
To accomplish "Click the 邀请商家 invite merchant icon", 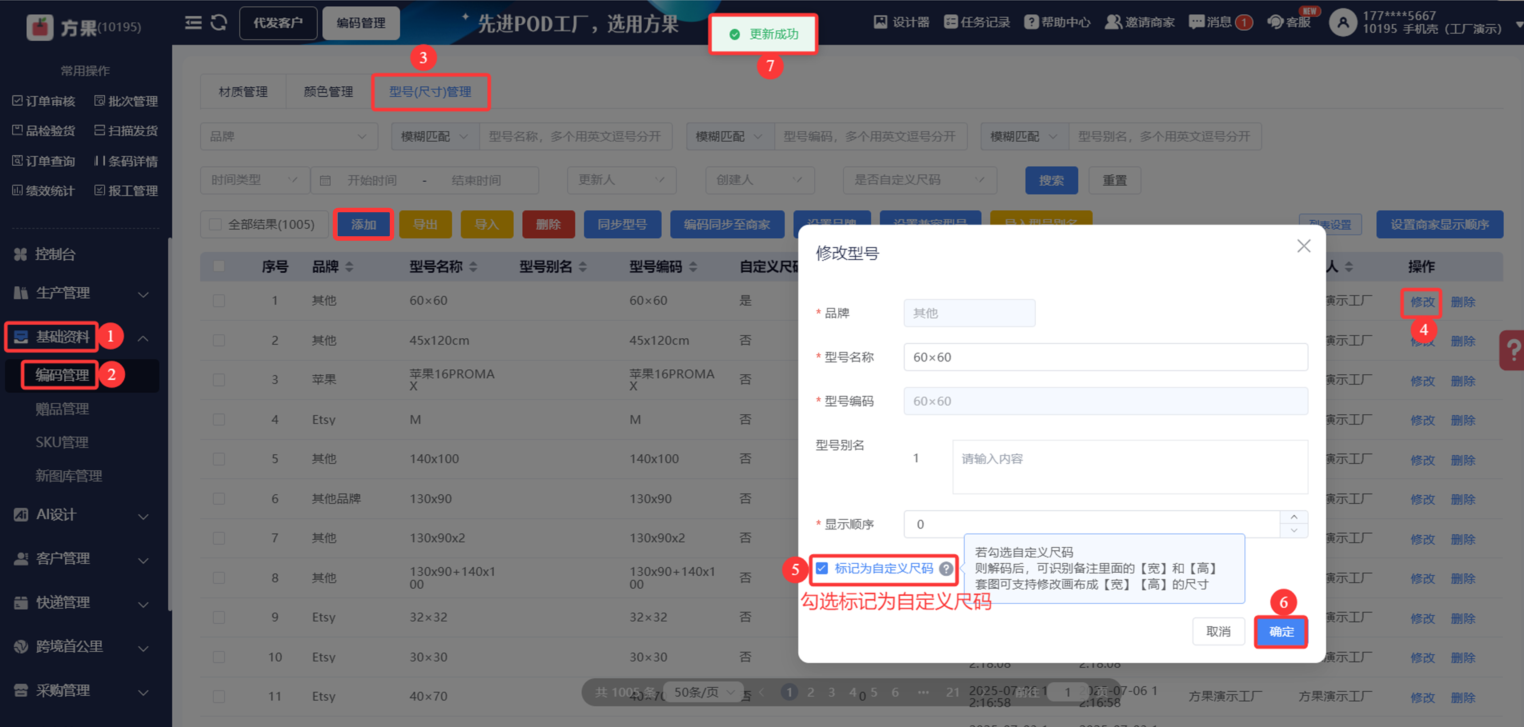I will 1113,22.
